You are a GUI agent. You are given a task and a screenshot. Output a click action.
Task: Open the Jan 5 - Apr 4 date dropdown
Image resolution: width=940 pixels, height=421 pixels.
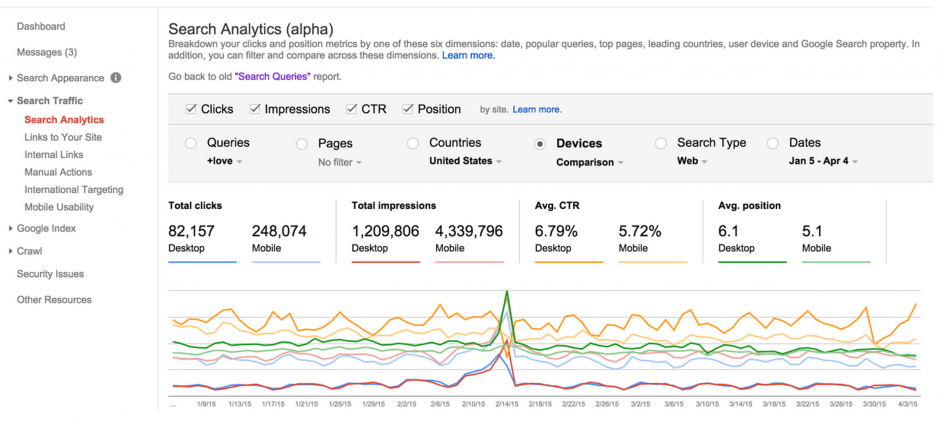click(x=823, y=161)
